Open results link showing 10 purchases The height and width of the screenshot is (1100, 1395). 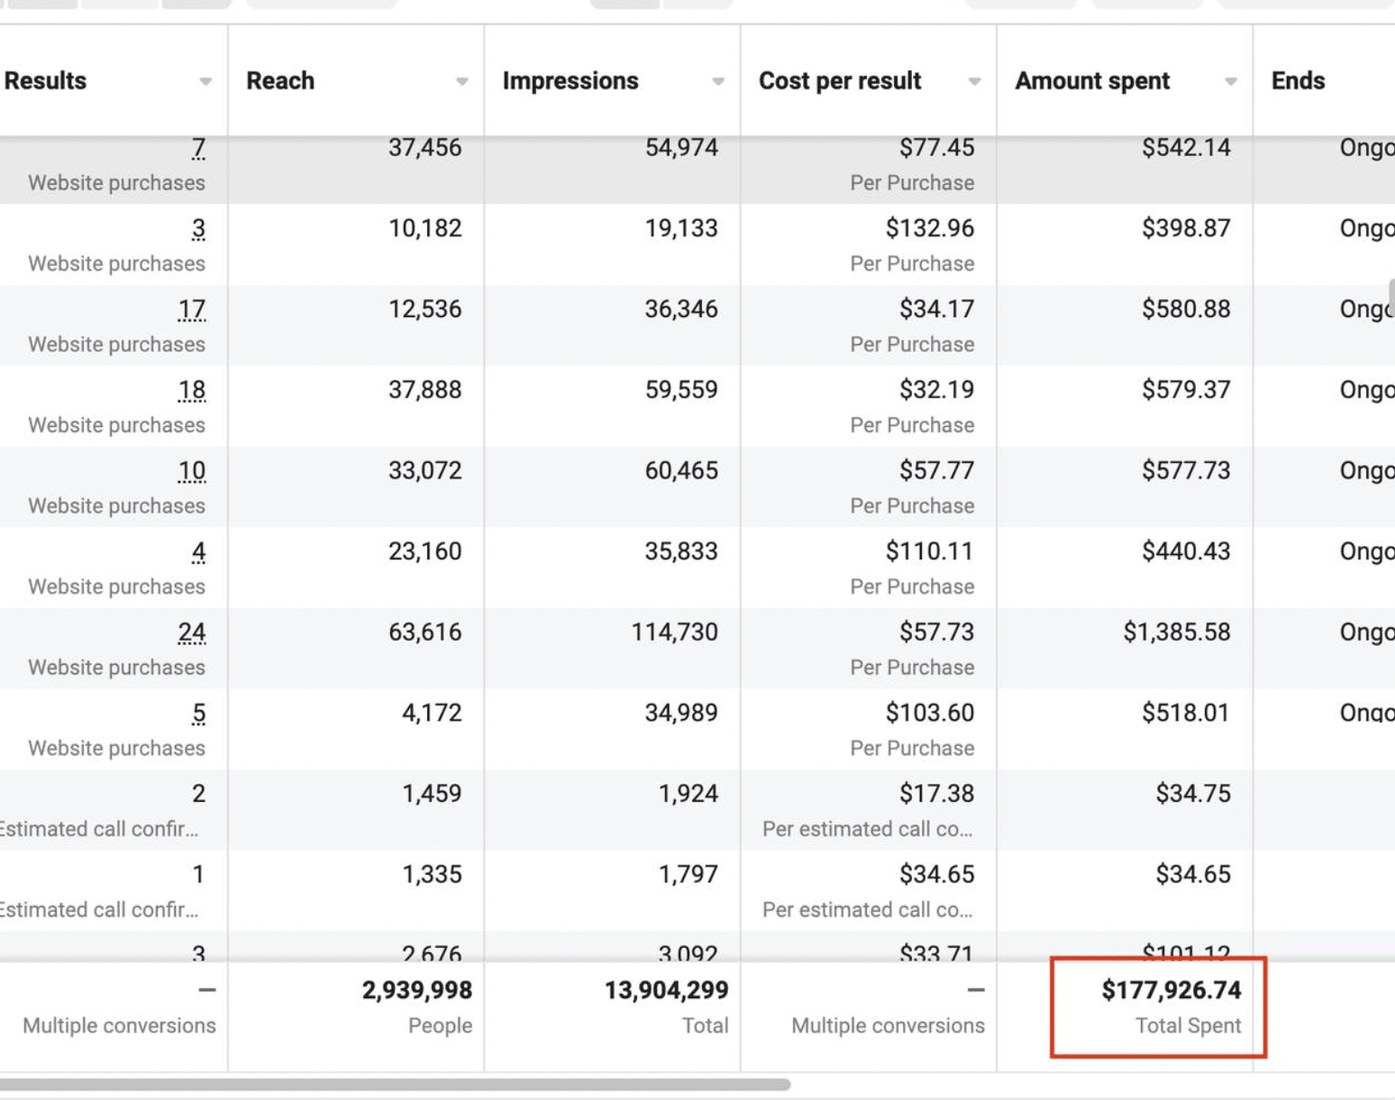[x=192, y=472]
